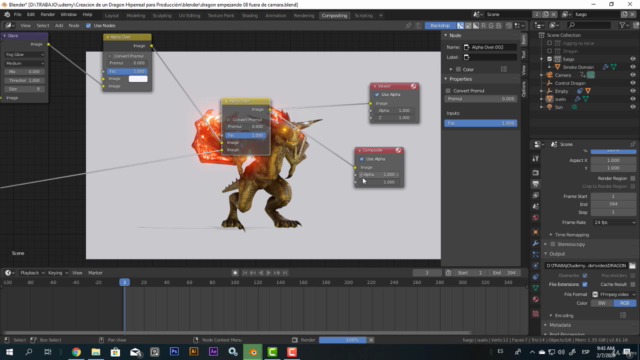The image size is (640, 360).
Task: Click the white Image color swatch on Alpha Over node
Action: (138, 79)
